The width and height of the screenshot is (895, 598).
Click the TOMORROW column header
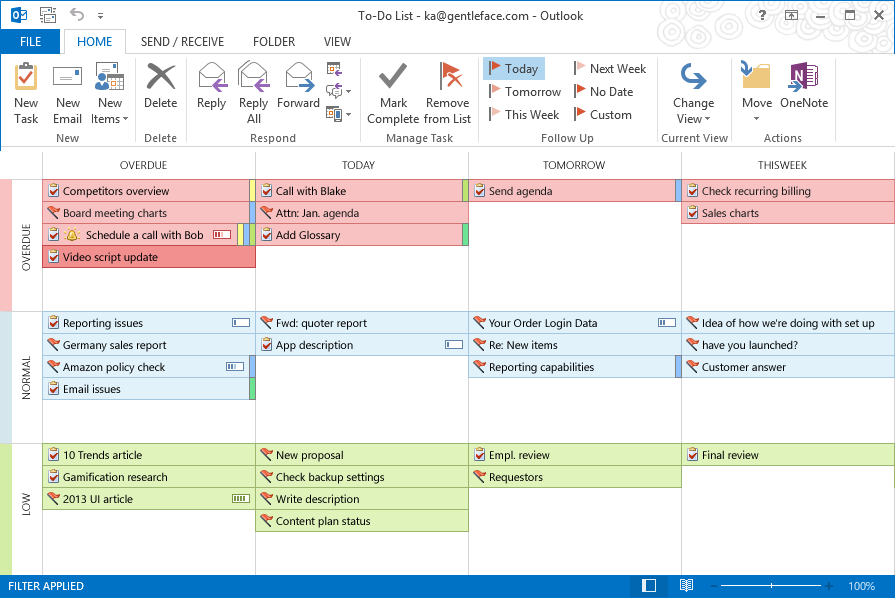pos(574,165)
